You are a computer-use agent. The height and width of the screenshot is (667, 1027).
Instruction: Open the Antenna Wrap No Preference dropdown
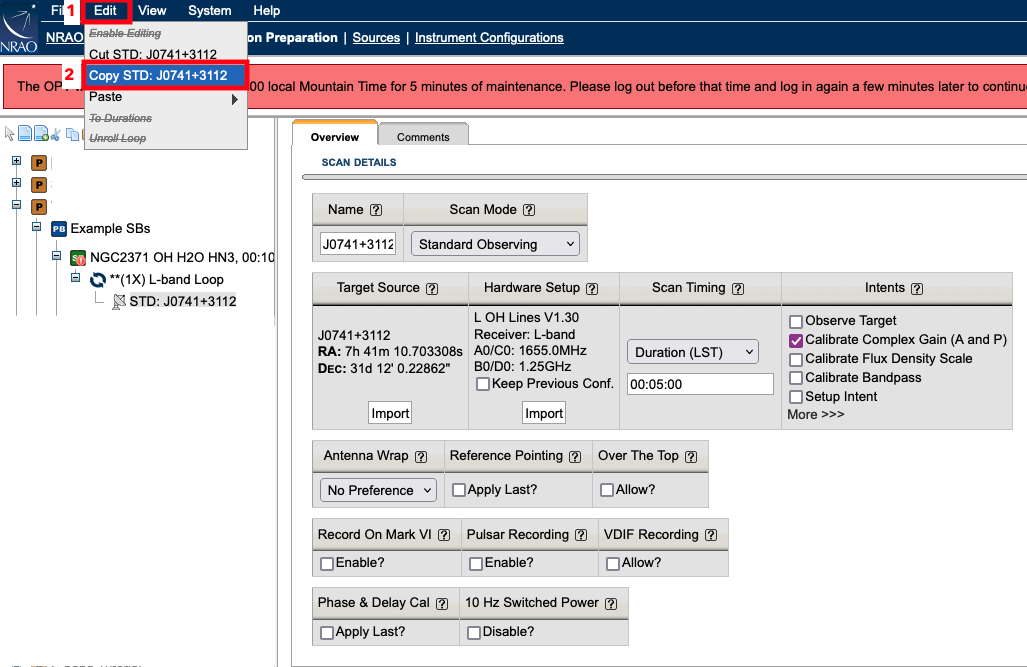(379, 490)
